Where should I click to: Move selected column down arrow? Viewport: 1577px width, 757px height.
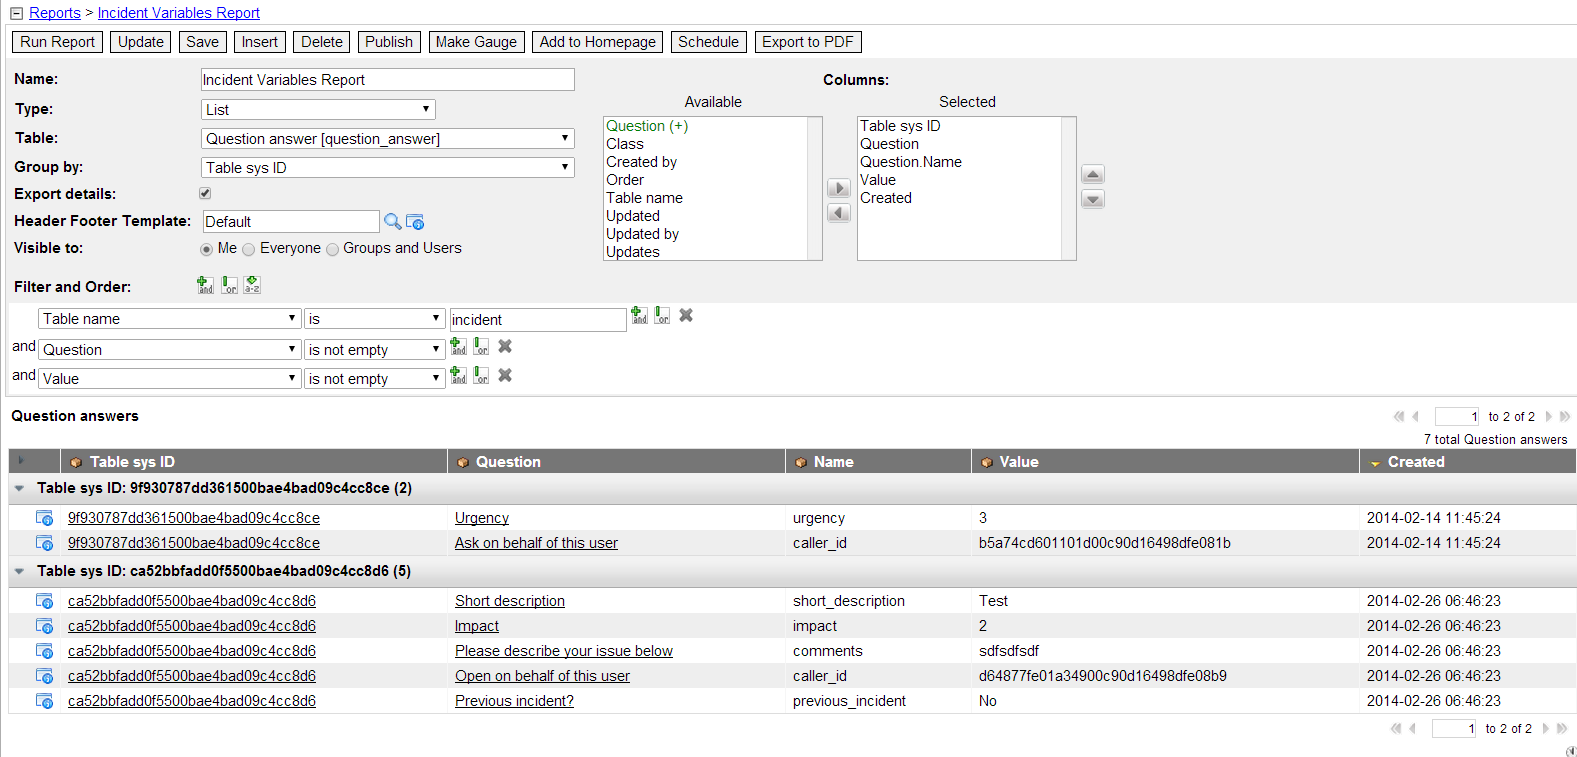tap(1093, 199)
